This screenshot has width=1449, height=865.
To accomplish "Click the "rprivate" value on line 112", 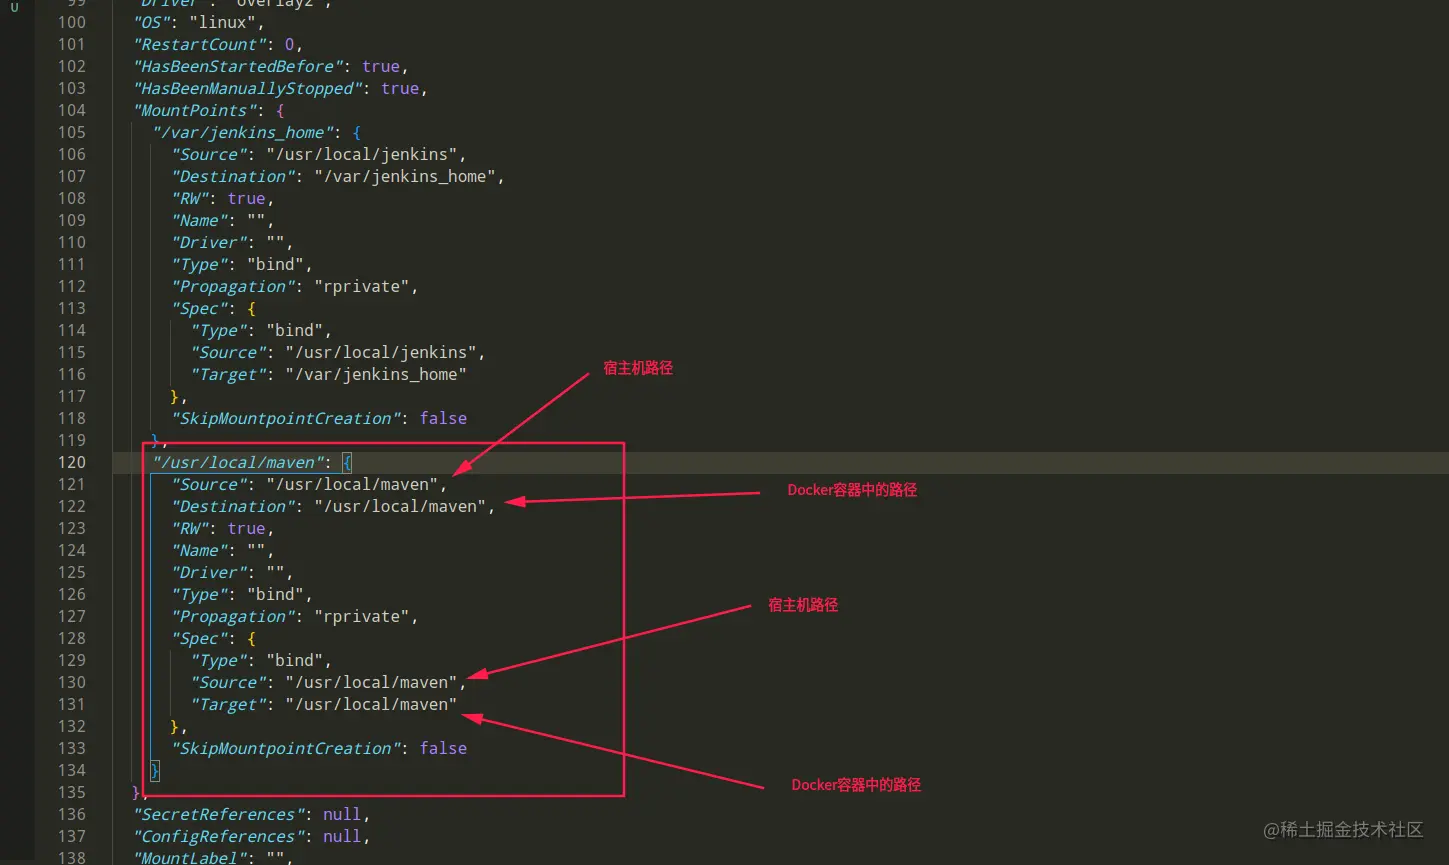I will (361, 286).
